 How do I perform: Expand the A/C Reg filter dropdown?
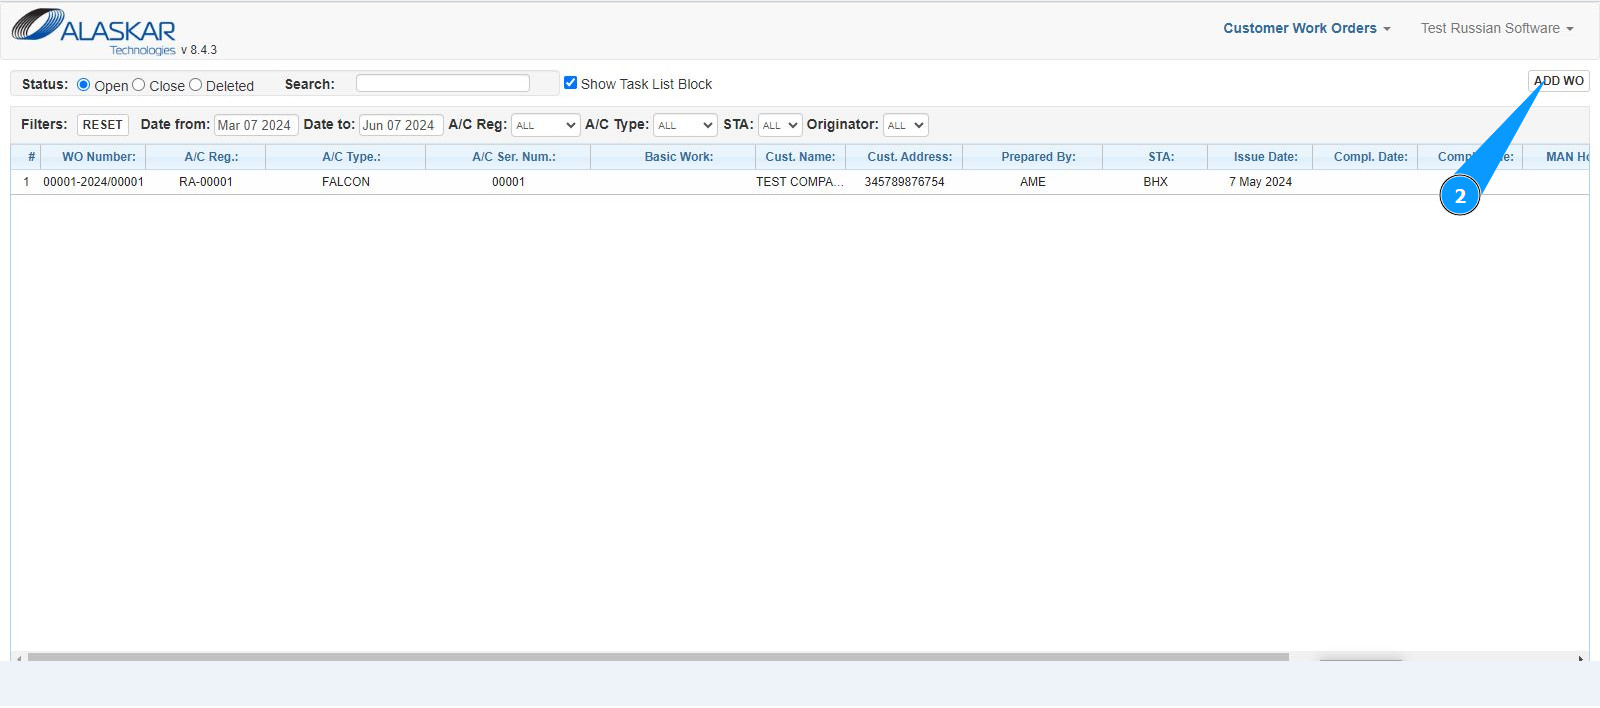(545, 125)
